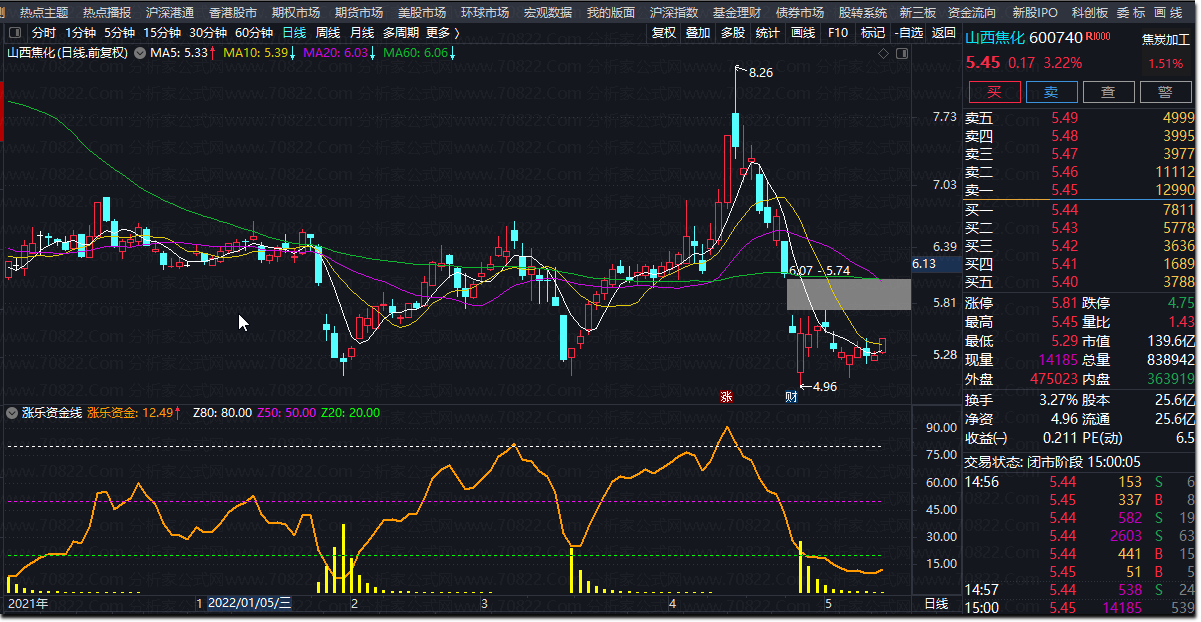Click 标记 mark button
The width and height of the screenshot is (1201, 622).
coord(873,33)
